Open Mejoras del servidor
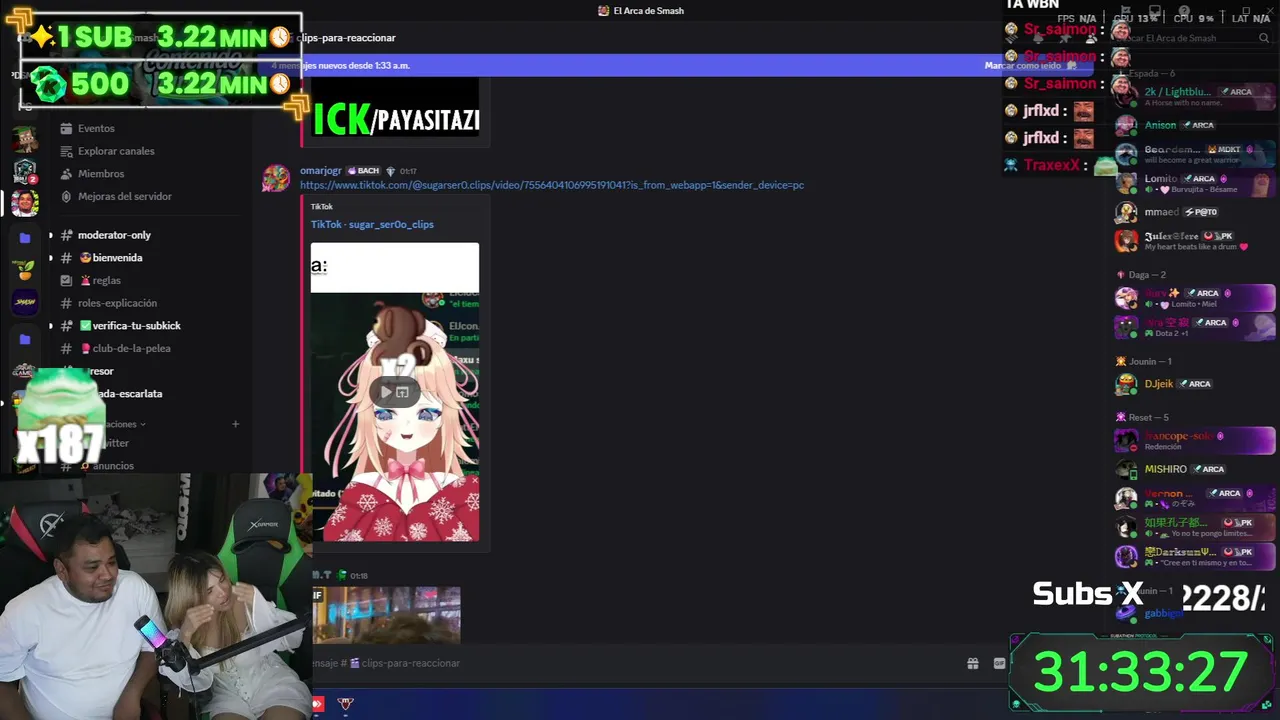Image resolution: width=1280 pixels, height=720 pixels. (125, 196)
